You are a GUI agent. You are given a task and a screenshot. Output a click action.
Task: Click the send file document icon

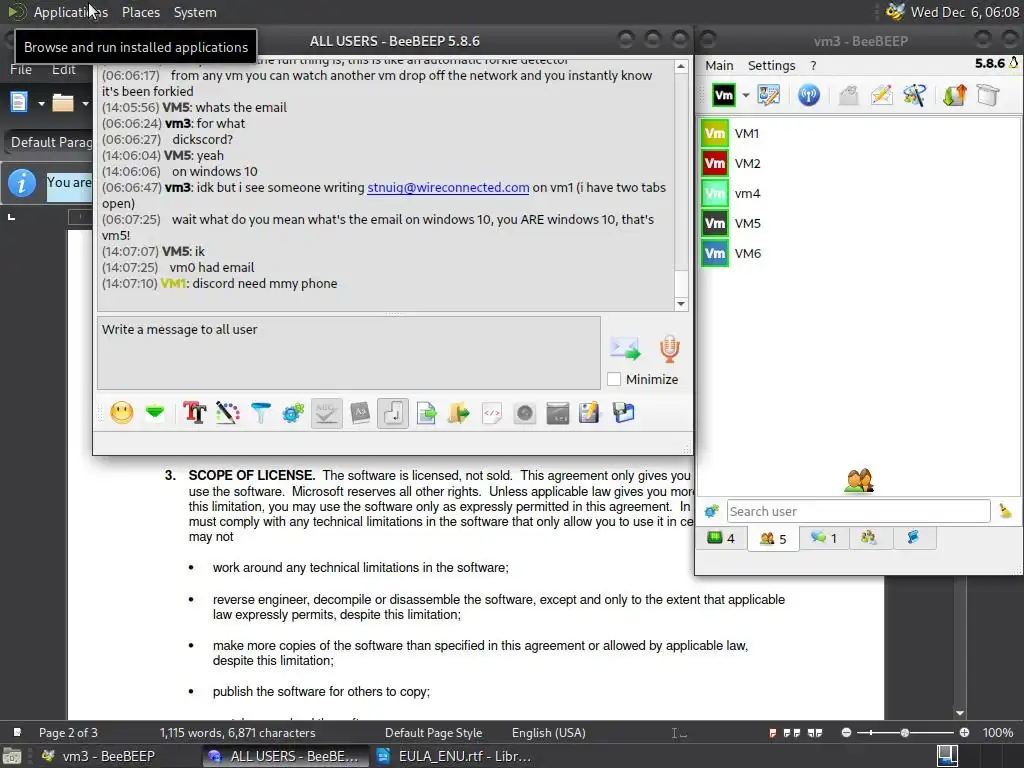(x=426, y=413)
